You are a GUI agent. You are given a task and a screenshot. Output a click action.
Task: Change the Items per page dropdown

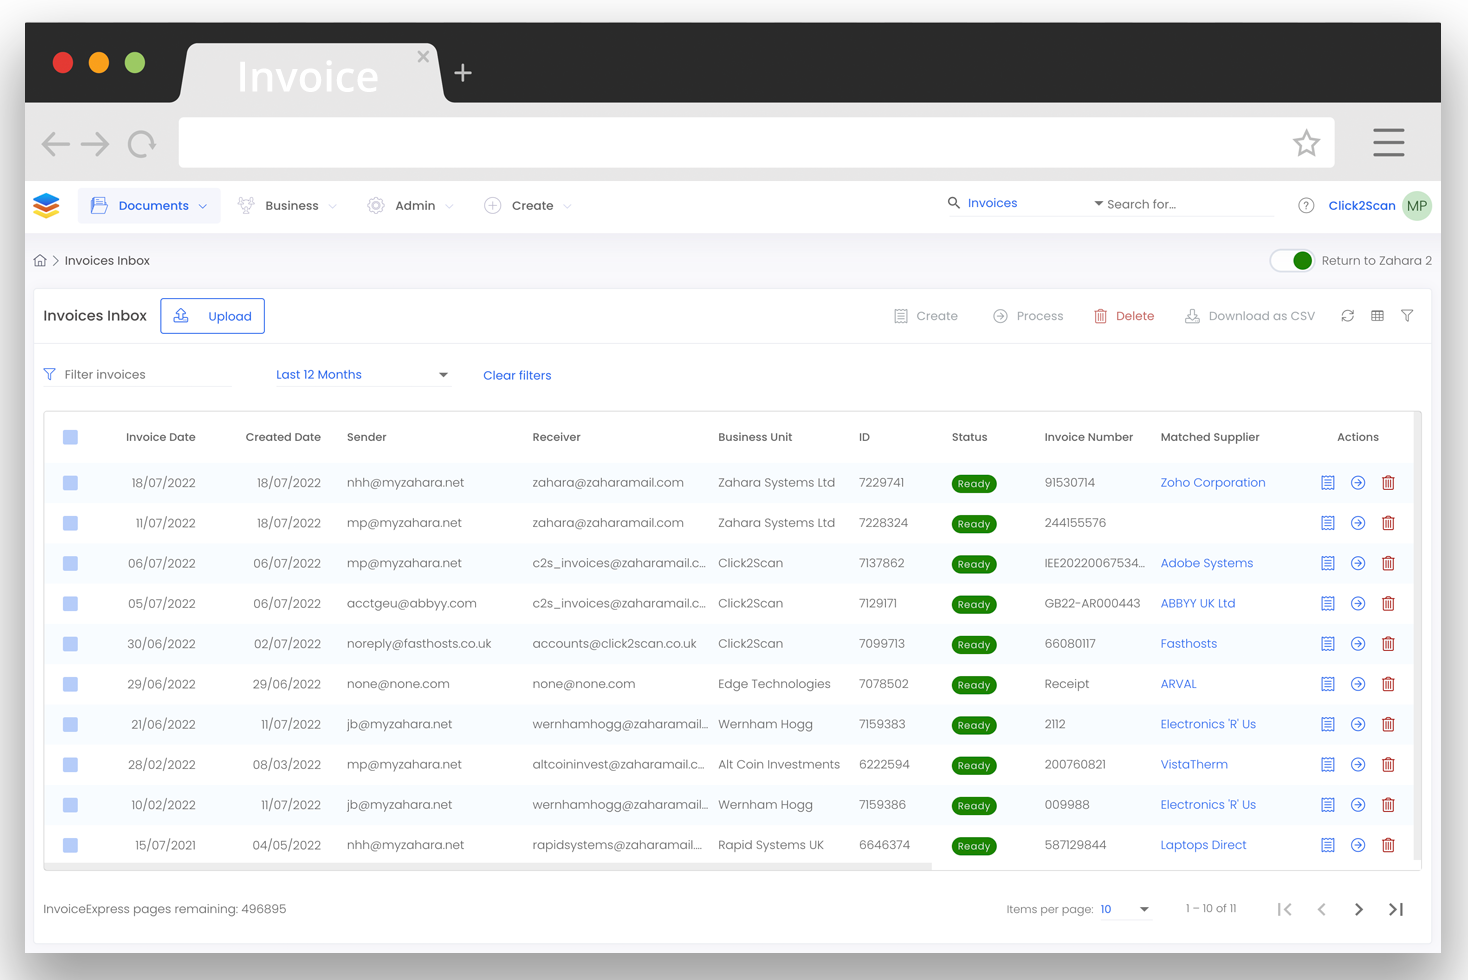pos(1127,909)
